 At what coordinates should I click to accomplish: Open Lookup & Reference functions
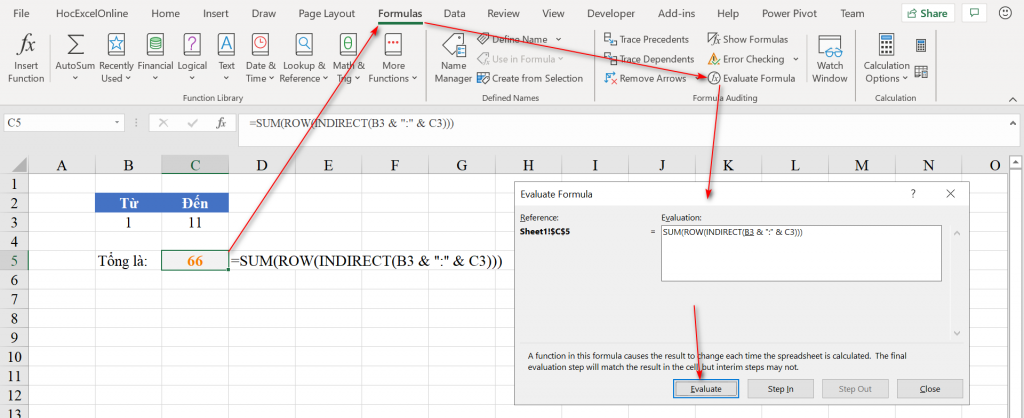coord(304,59)
